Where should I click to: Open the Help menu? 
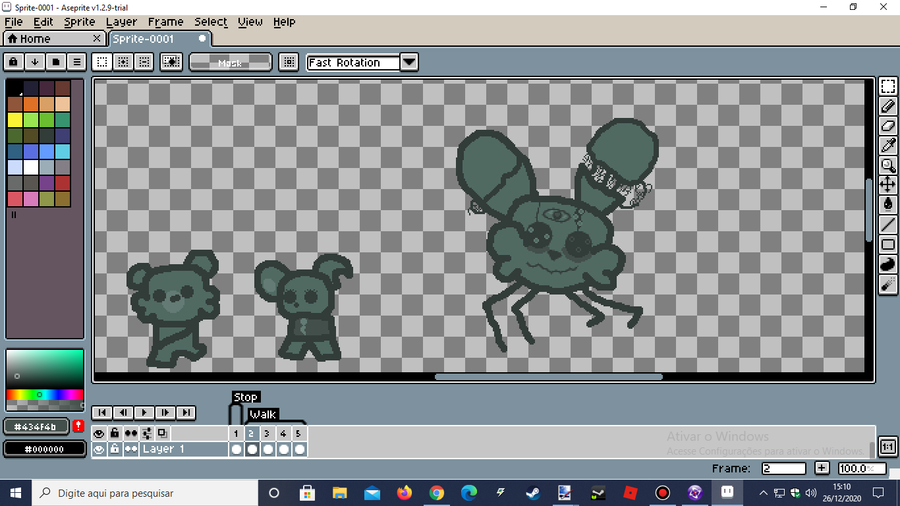click(284, 22)
